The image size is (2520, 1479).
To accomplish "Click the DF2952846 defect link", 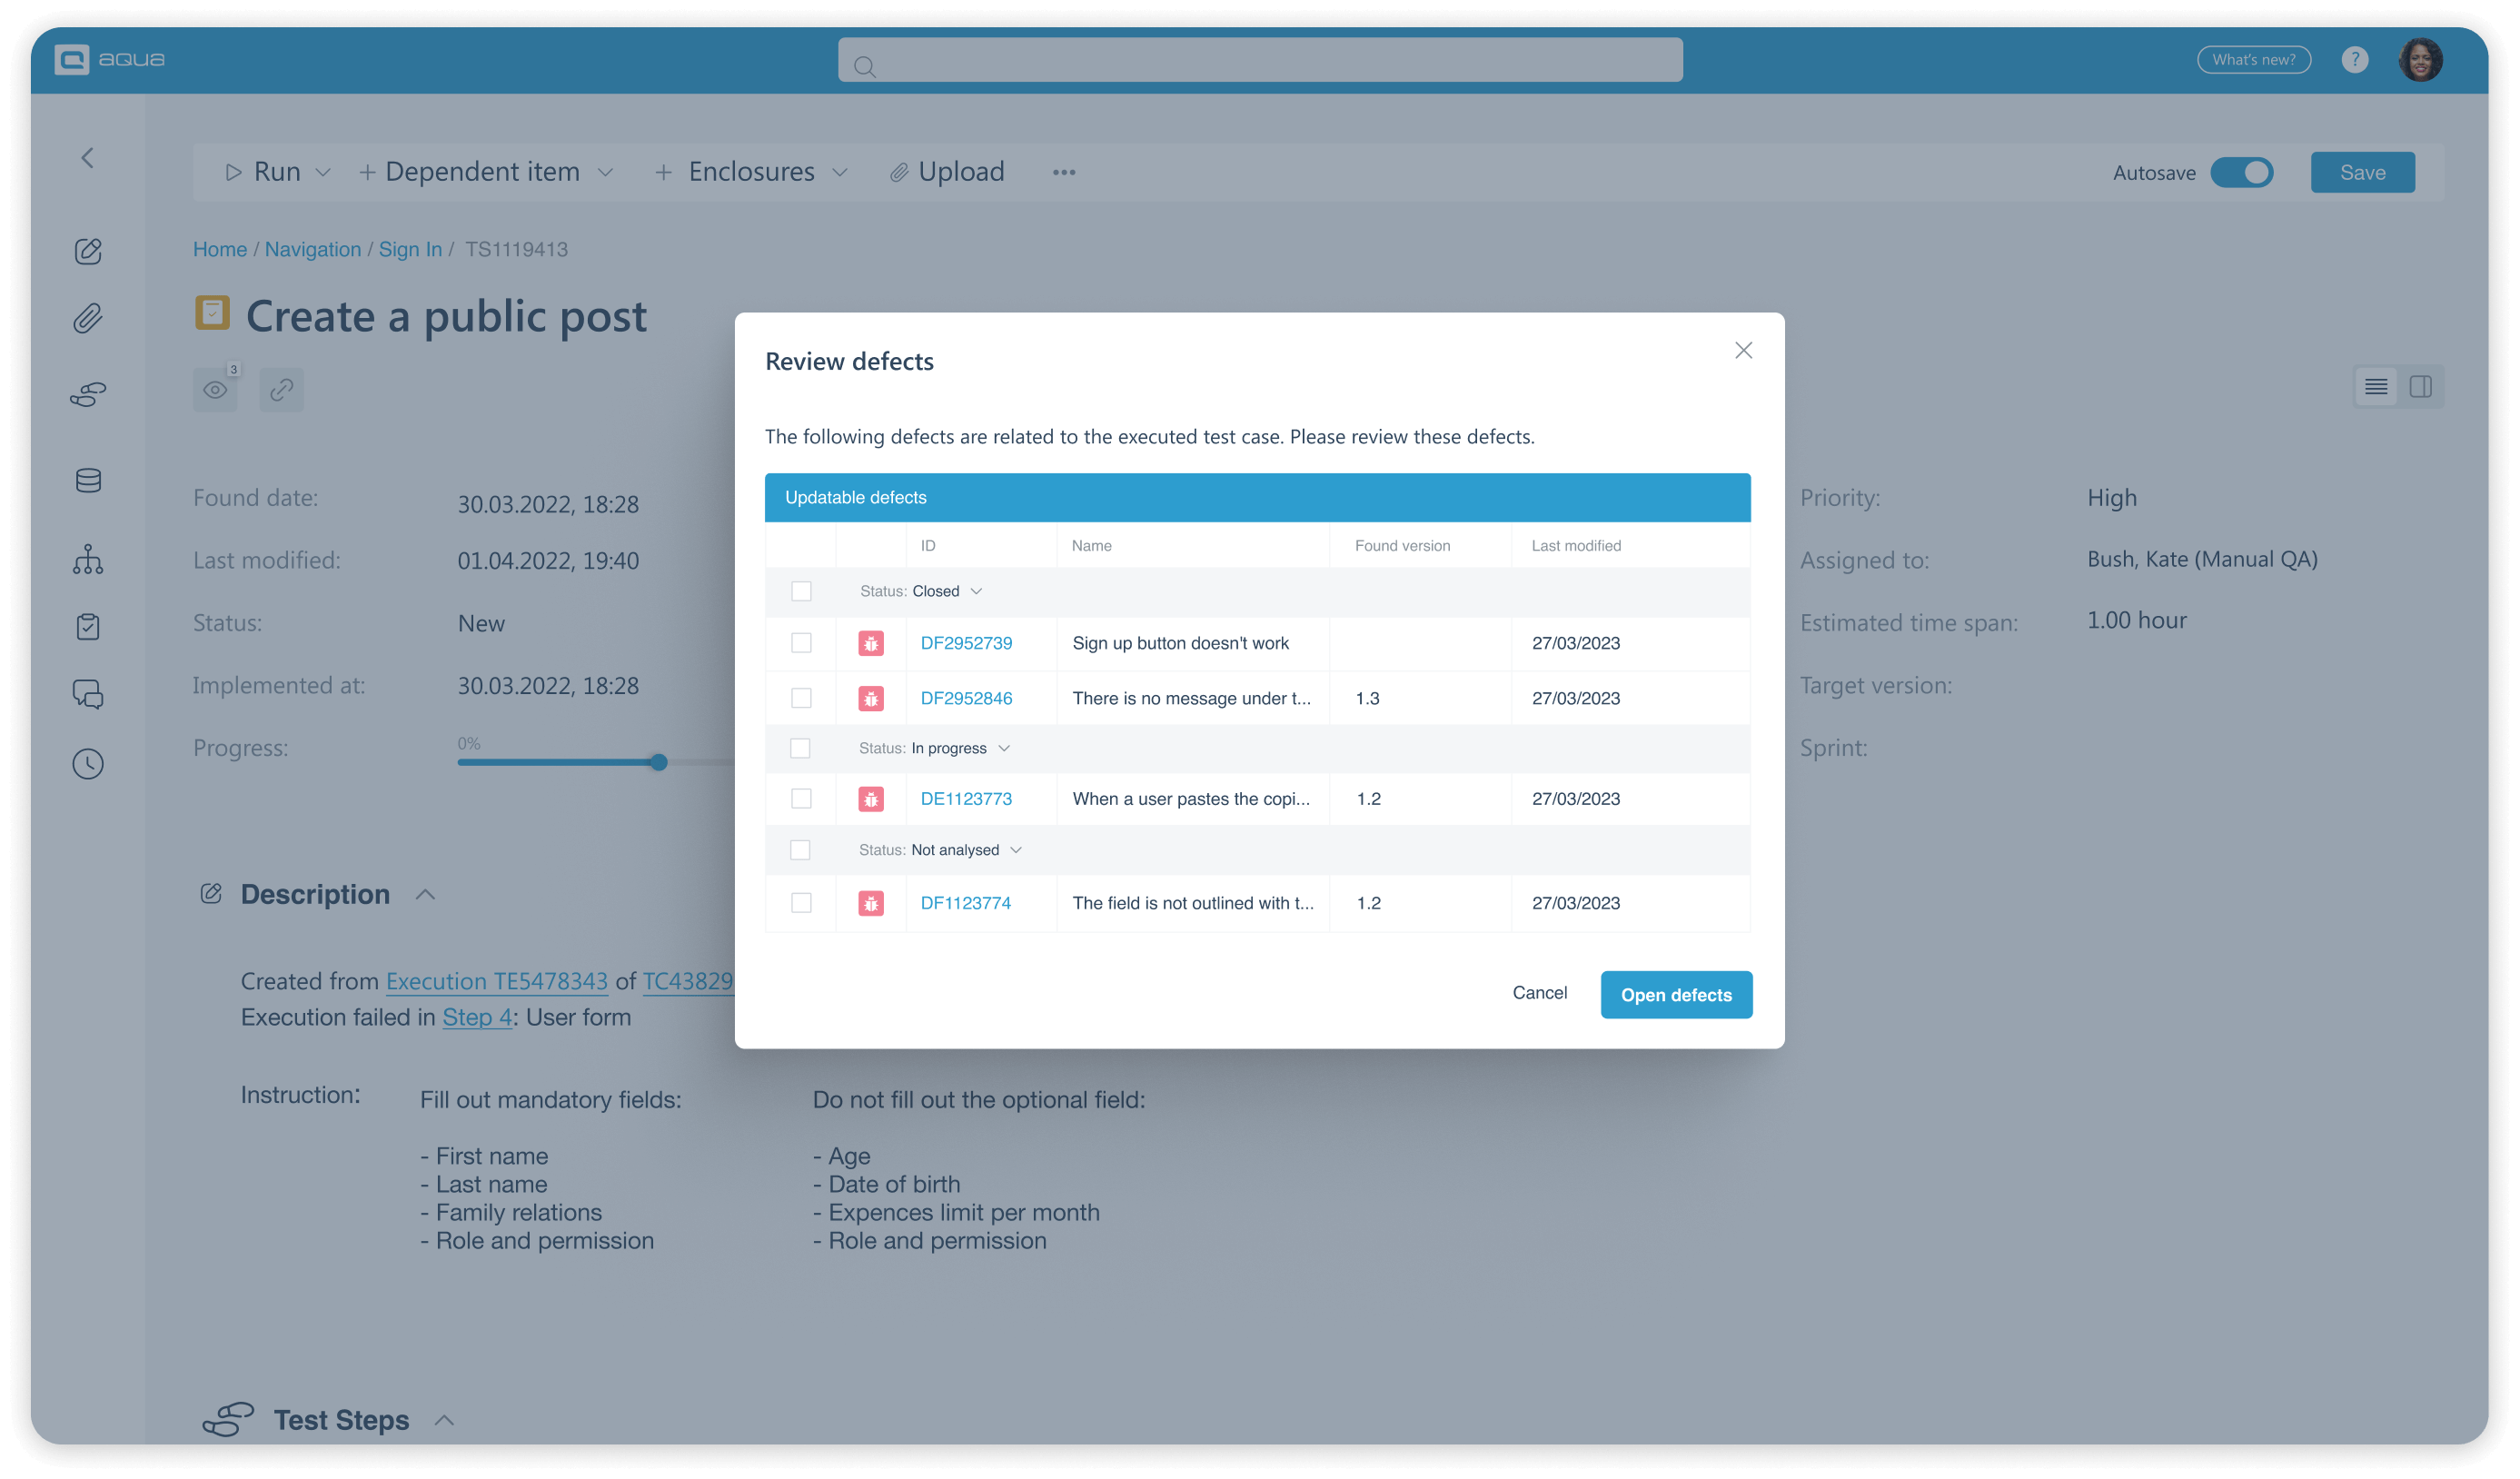I will point(966,697).
